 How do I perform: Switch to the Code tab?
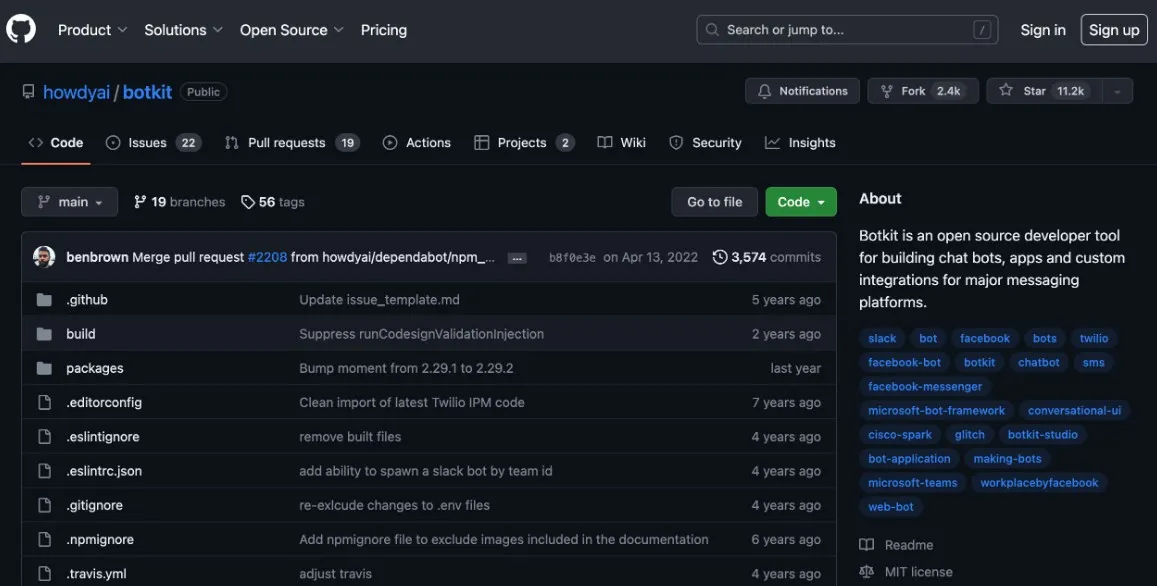click(55, 143)
